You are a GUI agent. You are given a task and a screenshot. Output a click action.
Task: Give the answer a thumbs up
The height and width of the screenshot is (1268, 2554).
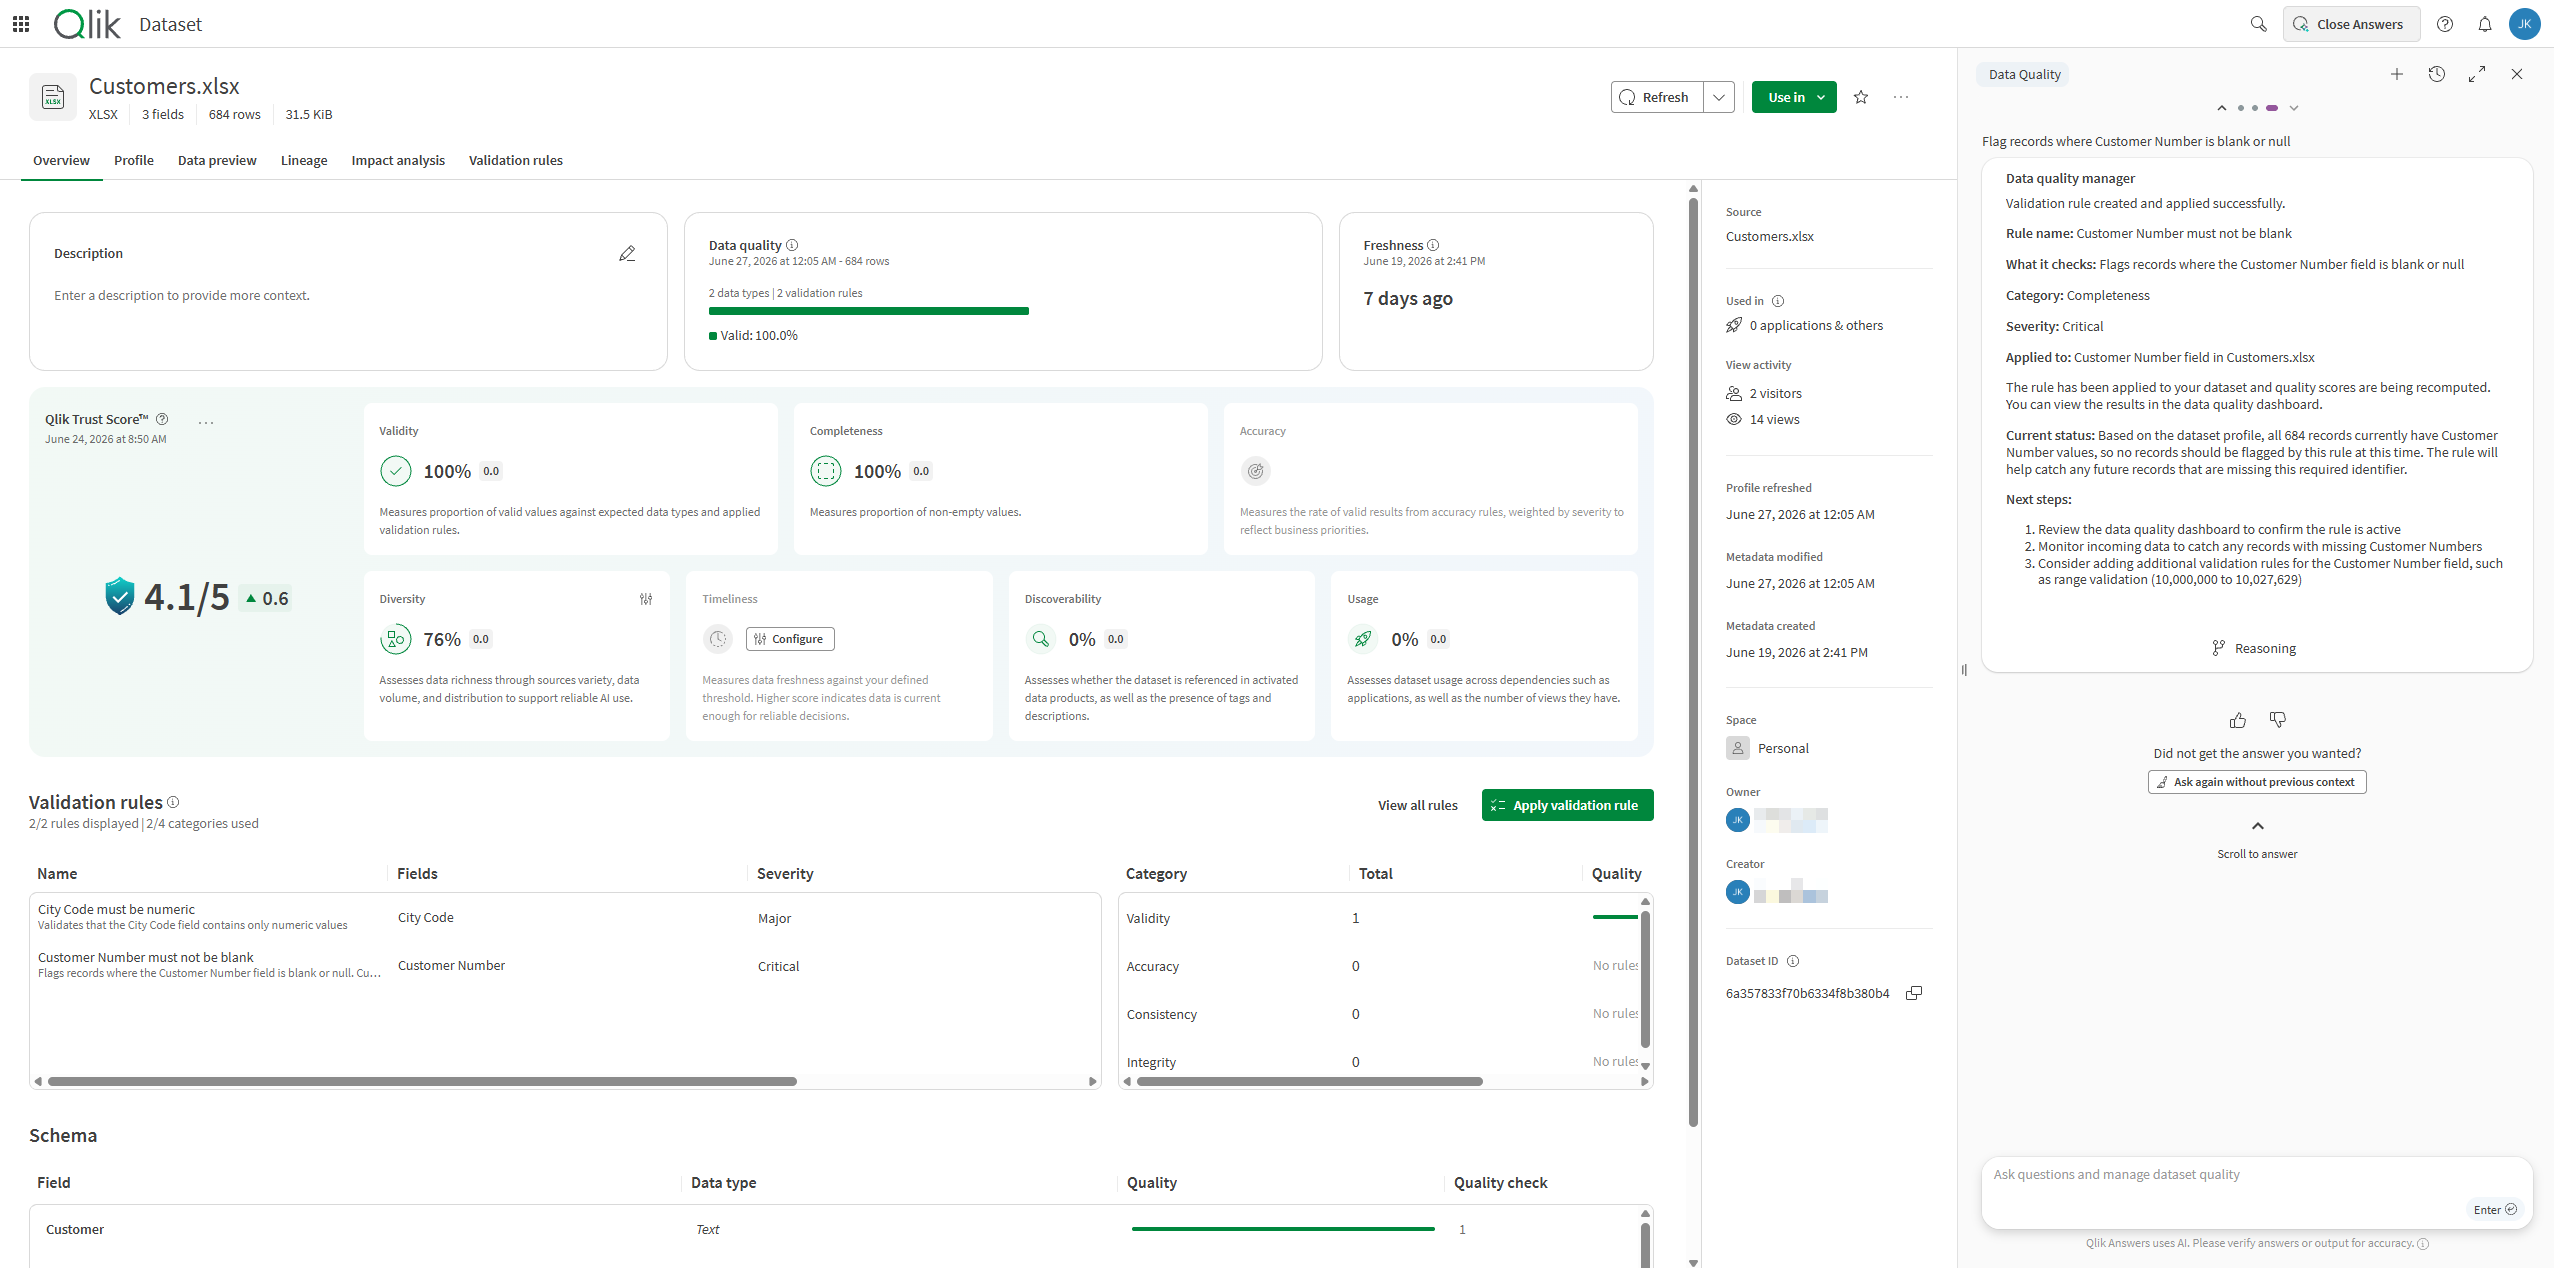click(2238, 720)
